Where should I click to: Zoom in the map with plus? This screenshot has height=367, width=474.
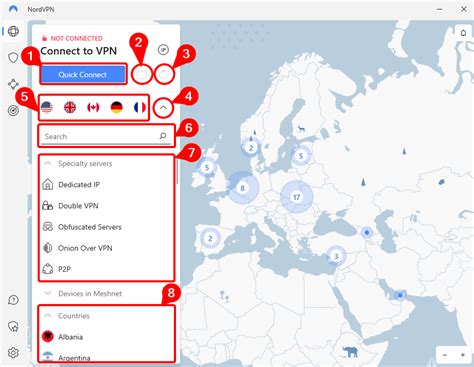(463, 355)
